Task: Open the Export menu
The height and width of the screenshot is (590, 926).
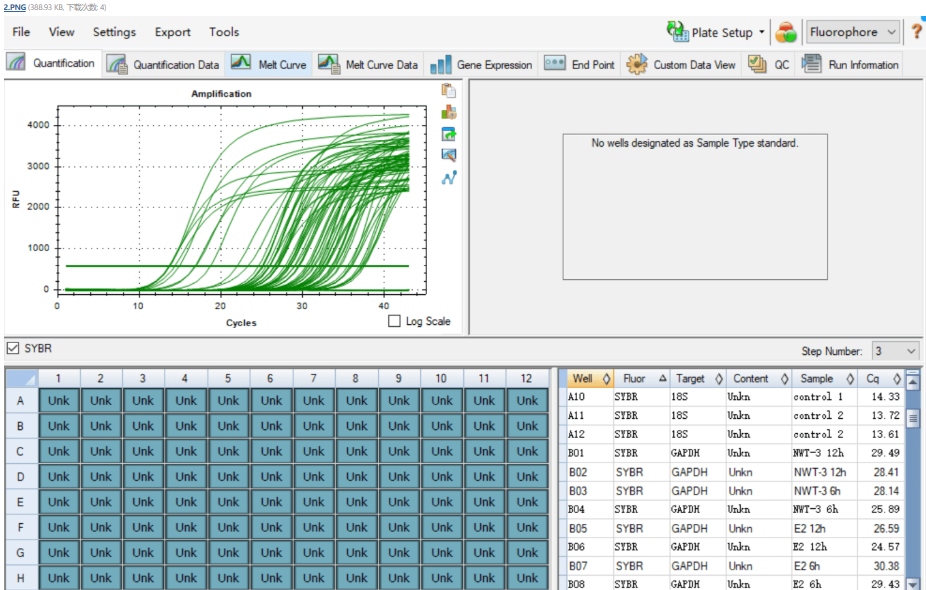Action: (172, 32)
